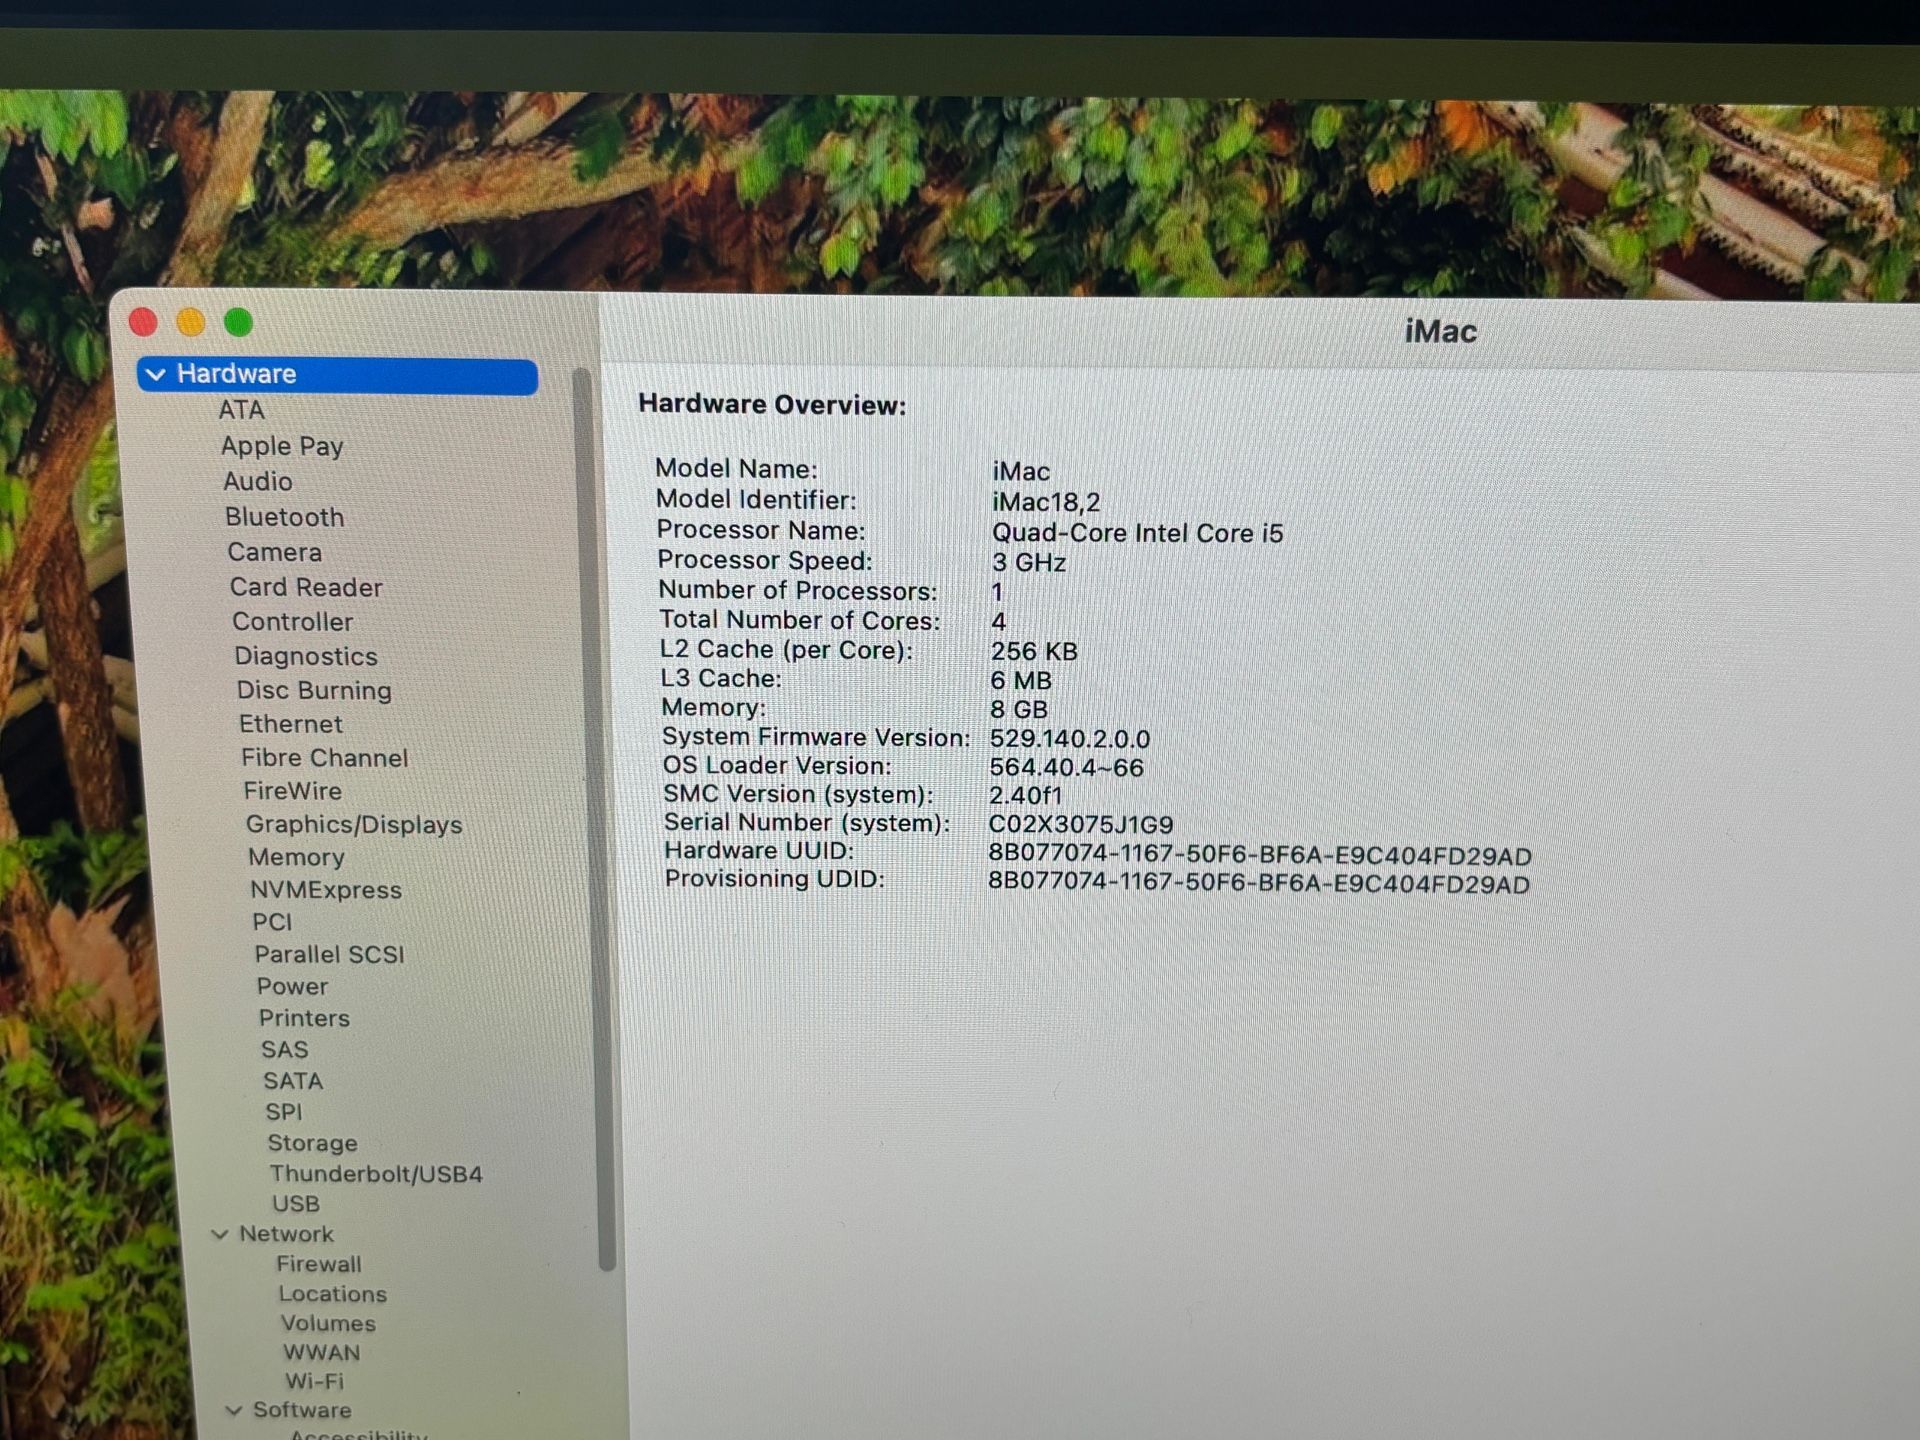The width and height of the screenshot is (1920, 1440).
Task: Select PCI in the hardware list
Action: [272, 922]
